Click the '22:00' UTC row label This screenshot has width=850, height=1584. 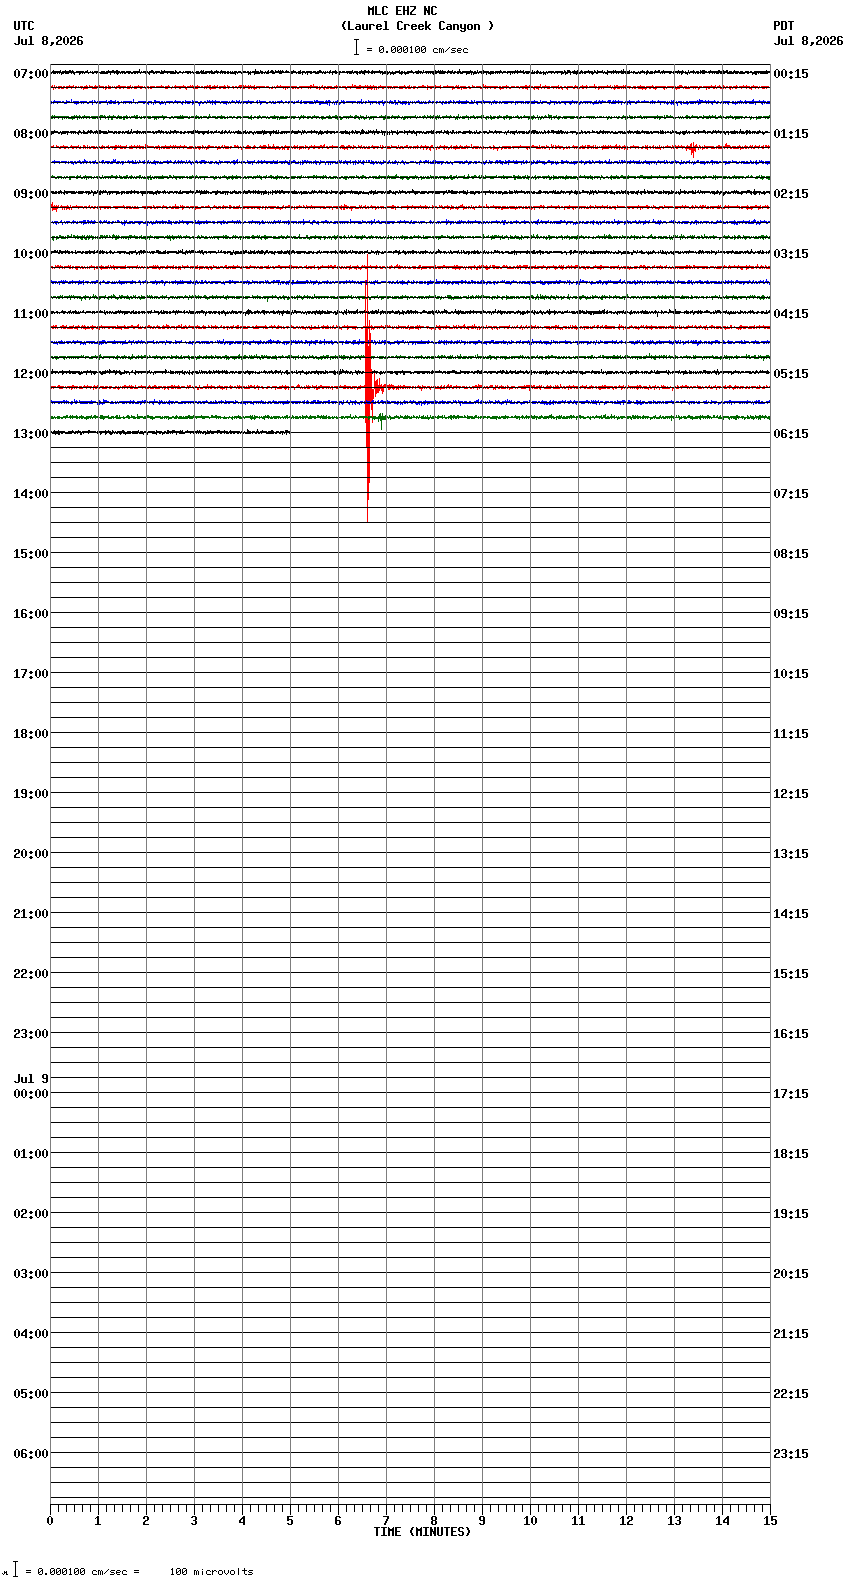(31, 973)
